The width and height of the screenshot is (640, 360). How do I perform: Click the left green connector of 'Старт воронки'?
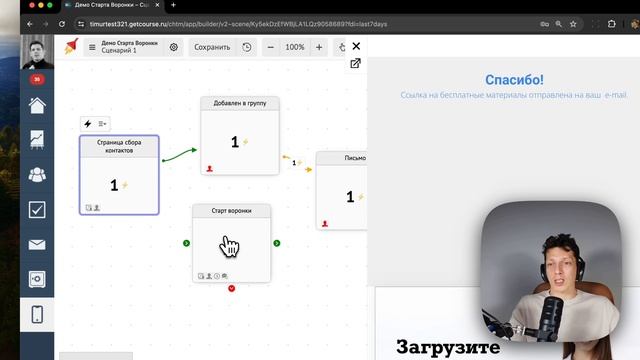[x=187, y=243]
